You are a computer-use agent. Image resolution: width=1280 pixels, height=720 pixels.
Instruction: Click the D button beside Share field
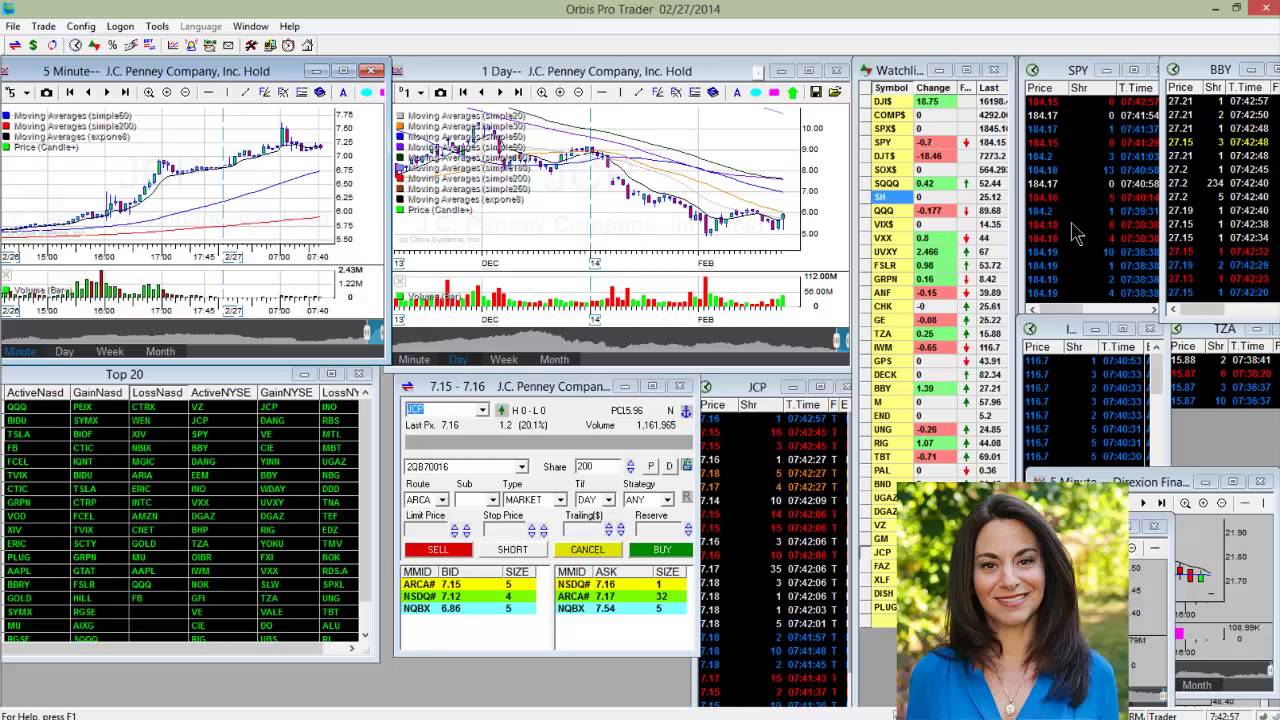(669, 466)
